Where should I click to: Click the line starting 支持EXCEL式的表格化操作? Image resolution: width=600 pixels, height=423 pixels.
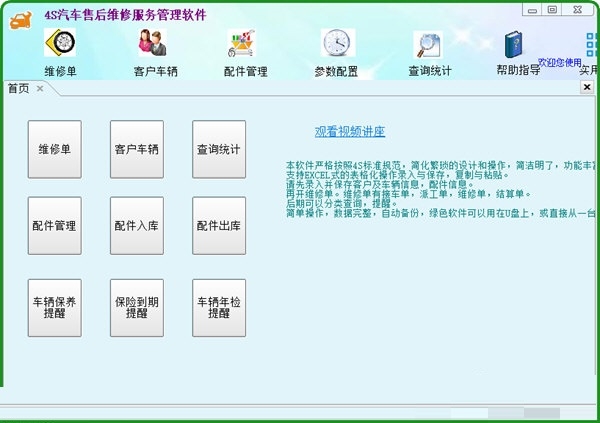click(398, 175)
